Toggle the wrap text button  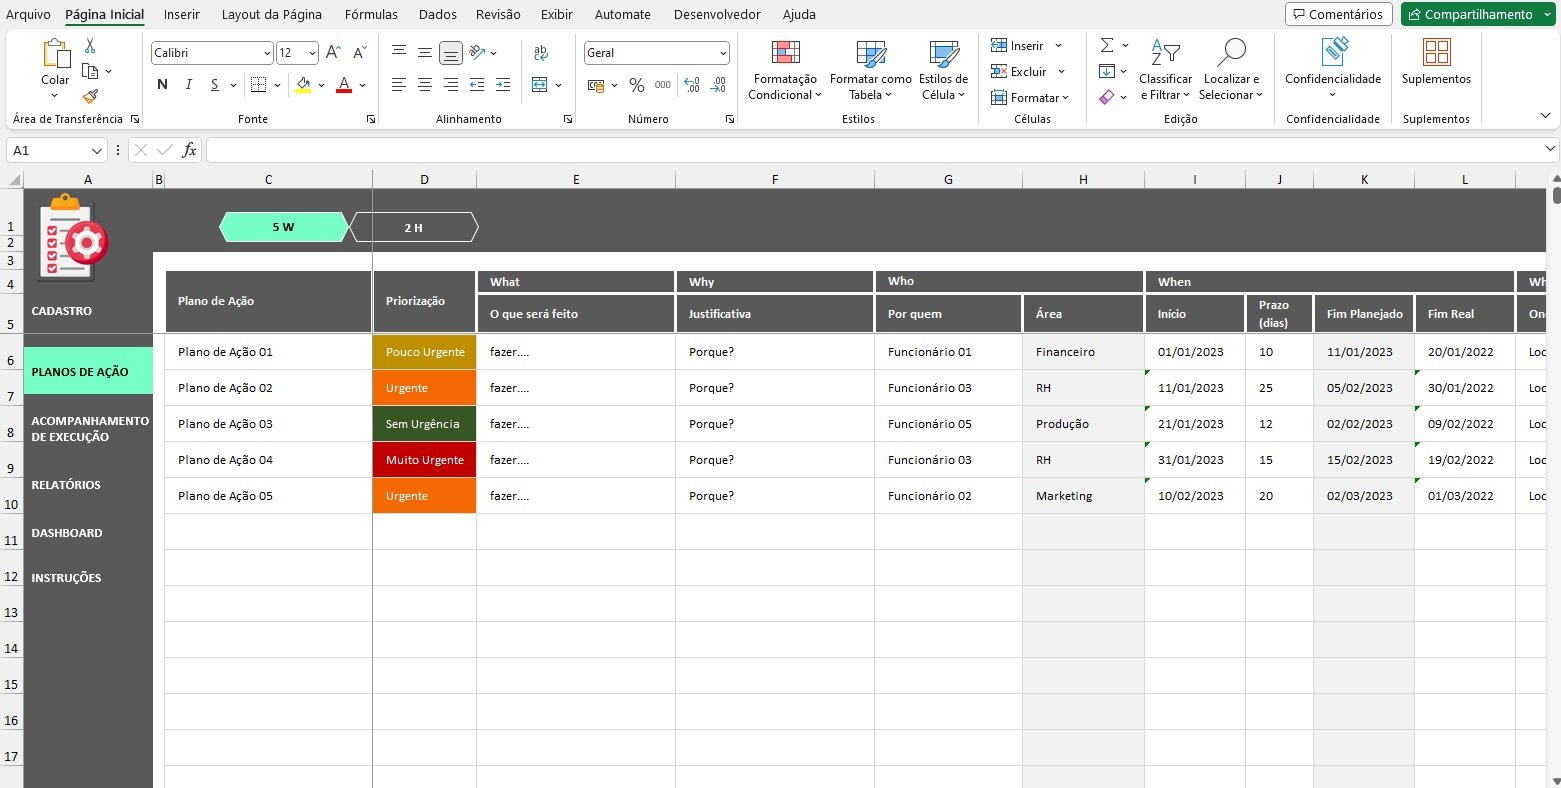point(541,53)
